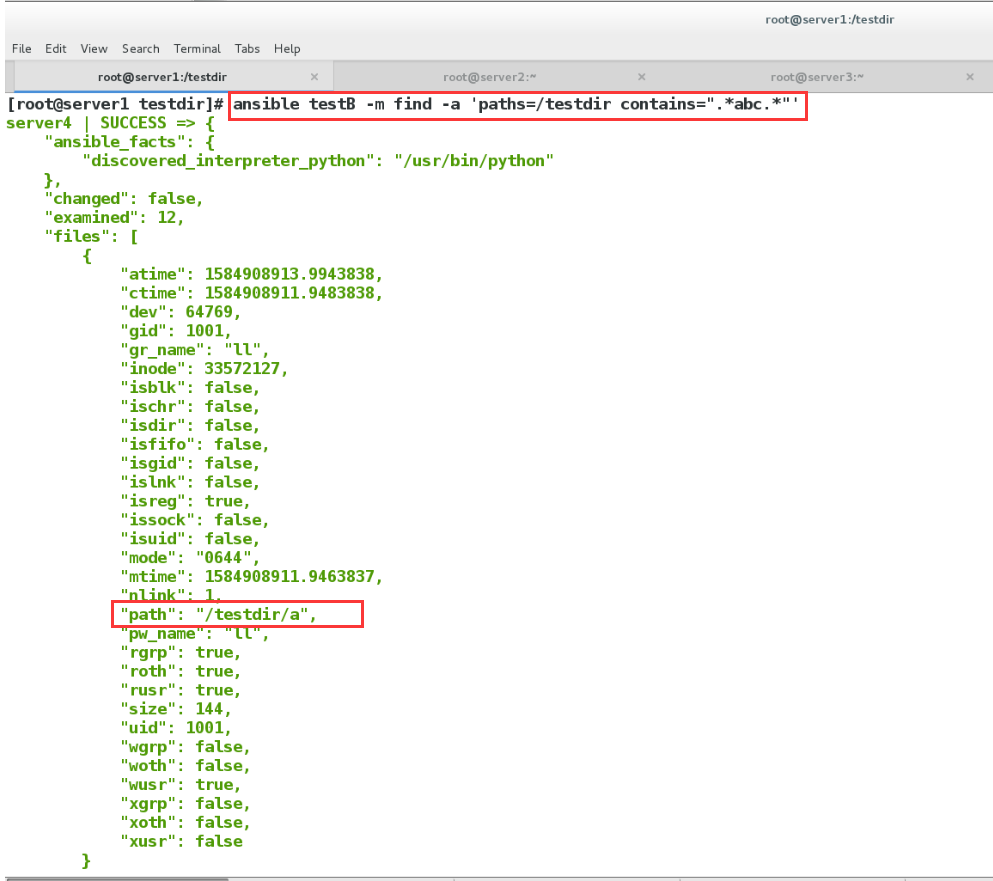Click the "path": "/testdir/a" line
This screenshot has height=881, width=993.
[218, 614]
